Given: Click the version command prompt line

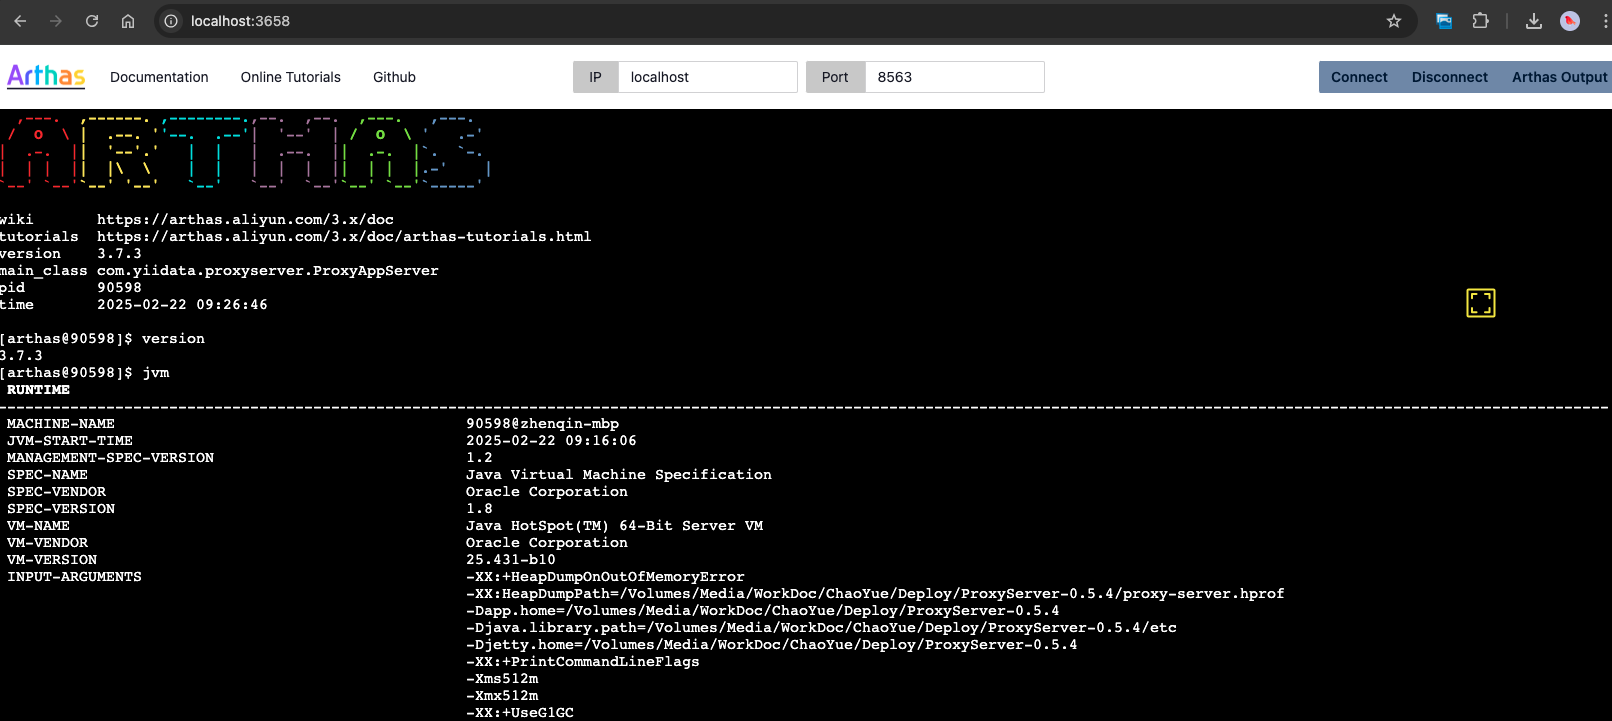Looking at the screenshot, I should click(x=102, y=338).
